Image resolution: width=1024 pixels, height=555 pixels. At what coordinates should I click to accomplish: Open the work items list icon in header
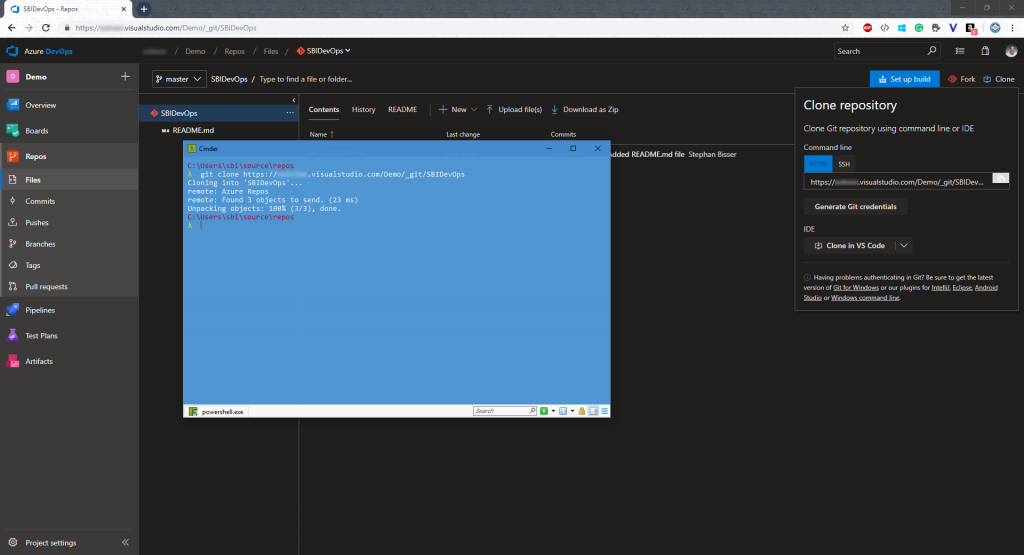click(x=960, y=51)
